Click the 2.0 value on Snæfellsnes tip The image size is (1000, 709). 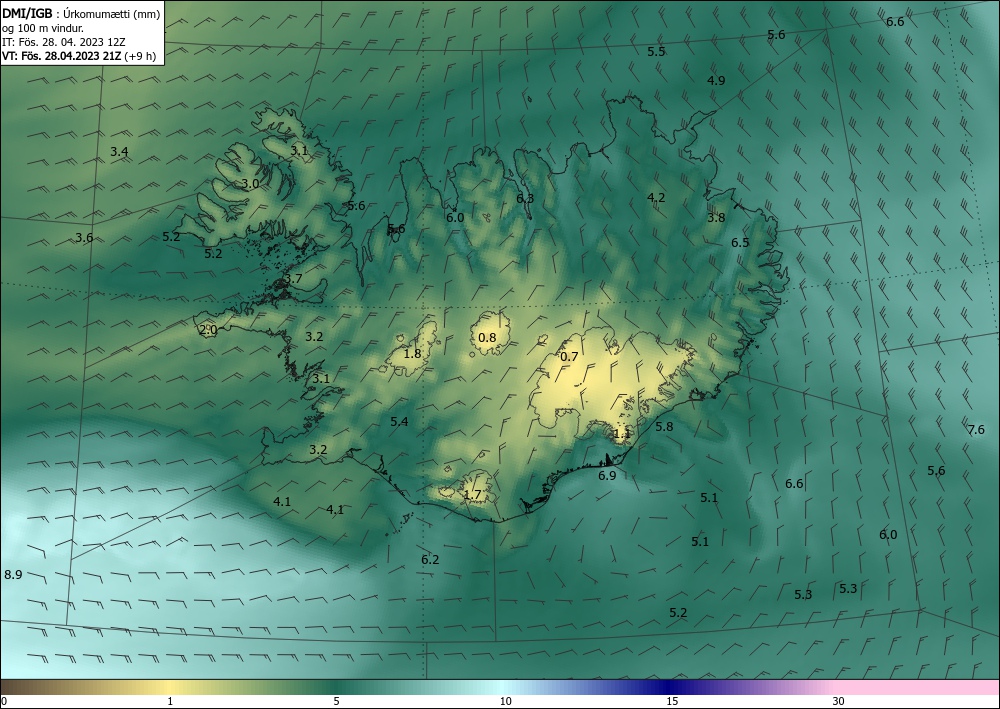[208, 330]
